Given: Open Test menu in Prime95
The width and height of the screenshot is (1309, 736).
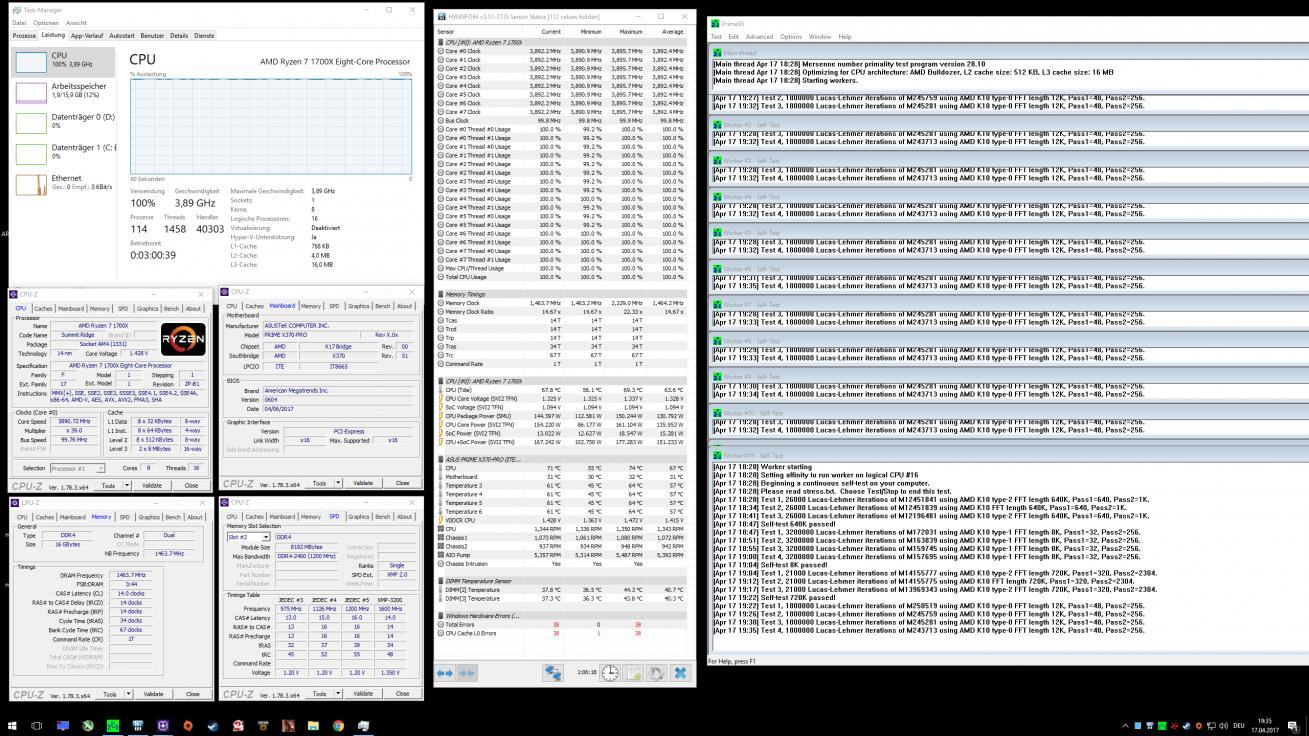Looking at the screenshot, I should (x=716, y=37).
